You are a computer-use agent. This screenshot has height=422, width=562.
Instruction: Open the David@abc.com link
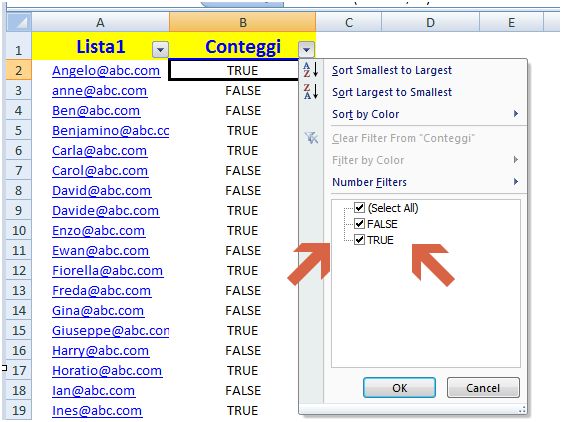click(x=101, y=191)
